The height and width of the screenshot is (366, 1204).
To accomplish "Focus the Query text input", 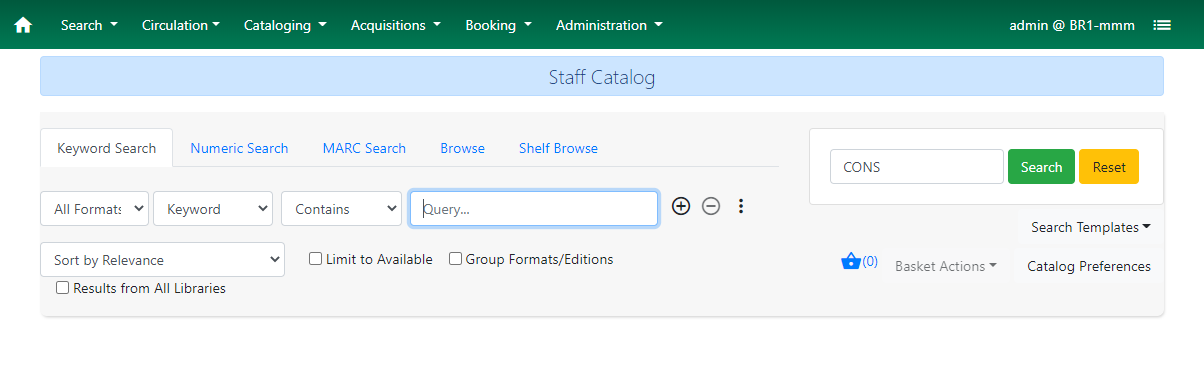I will coord(534,209).
